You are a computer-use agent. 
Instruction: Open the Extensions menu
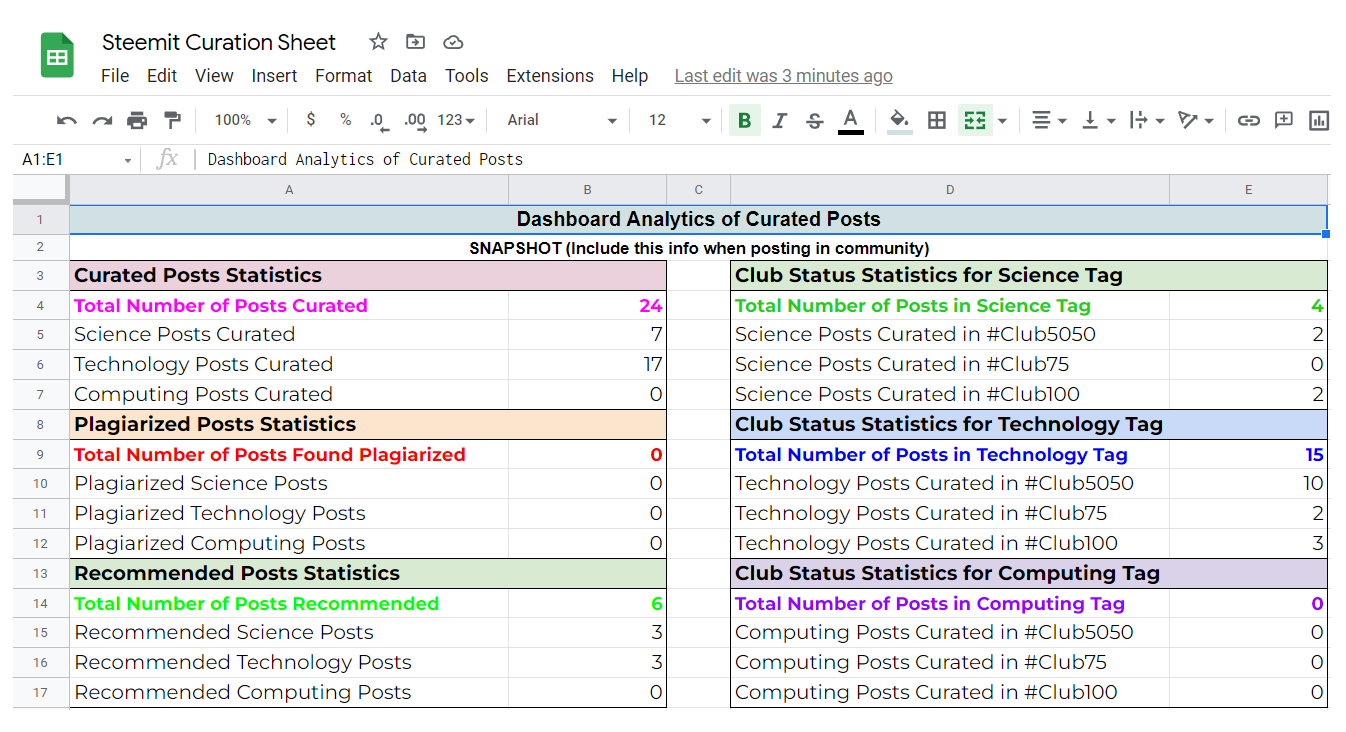[550, 76]
